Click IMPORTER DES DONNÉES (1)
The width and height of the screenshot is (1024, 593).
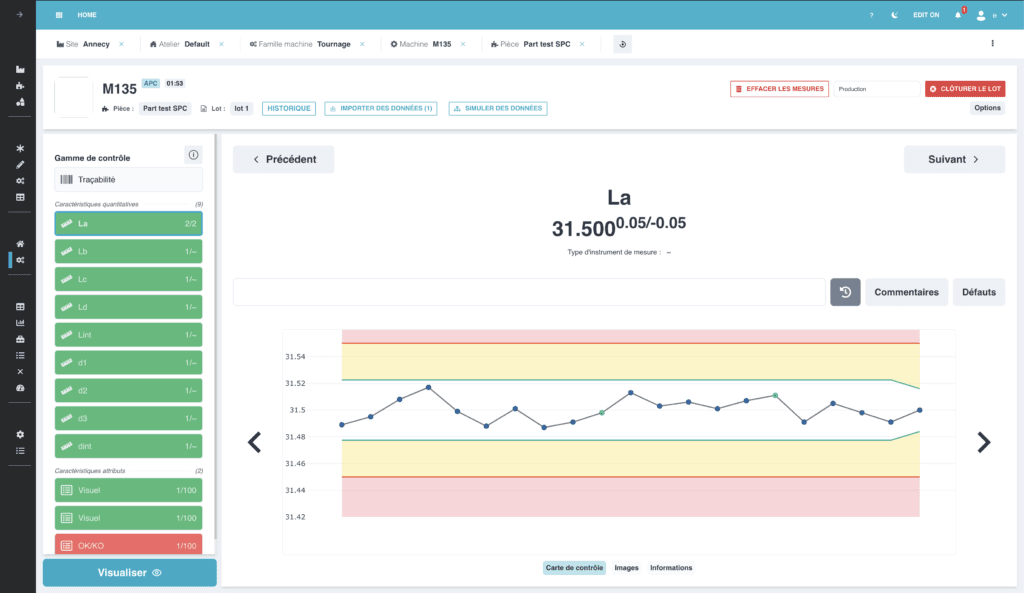[x=381, y=108]
